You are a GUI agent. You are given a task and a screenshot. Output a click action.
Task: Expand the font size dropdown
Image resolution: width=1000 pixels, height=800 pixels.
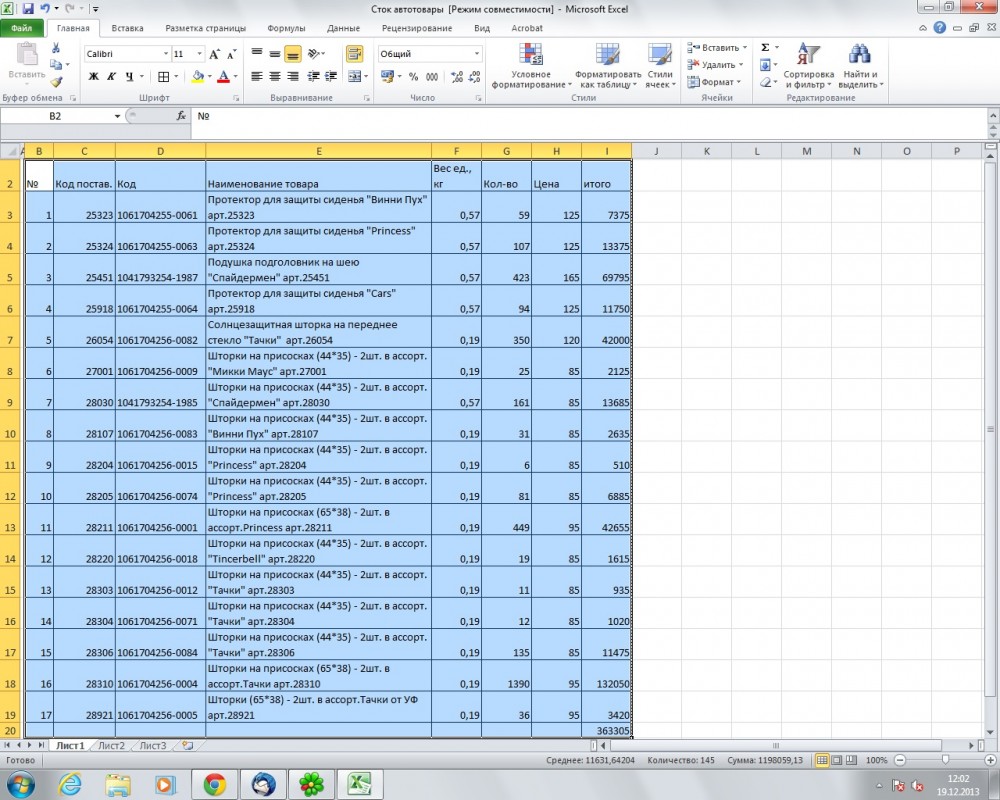pos(200,54)
